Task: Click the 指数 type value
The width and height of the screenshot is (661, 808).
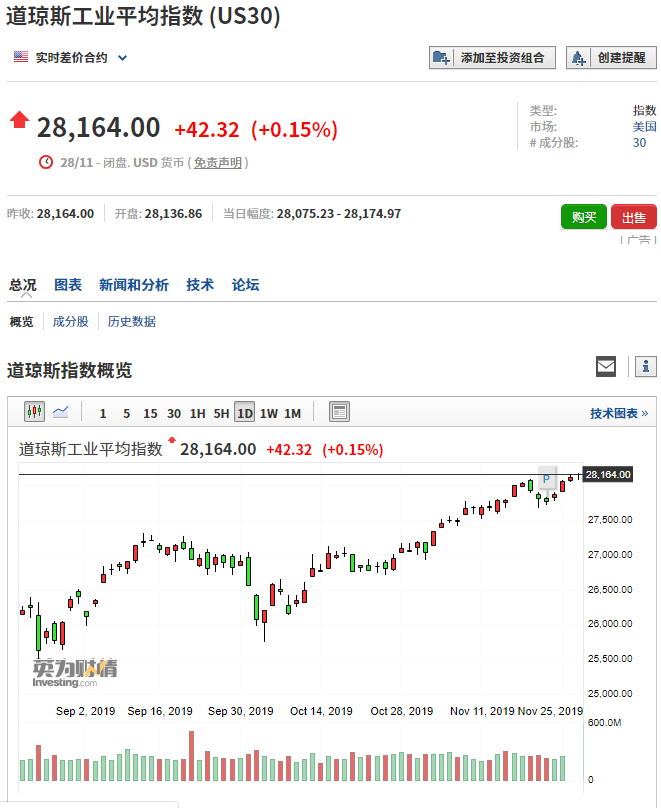Action: 645,110
